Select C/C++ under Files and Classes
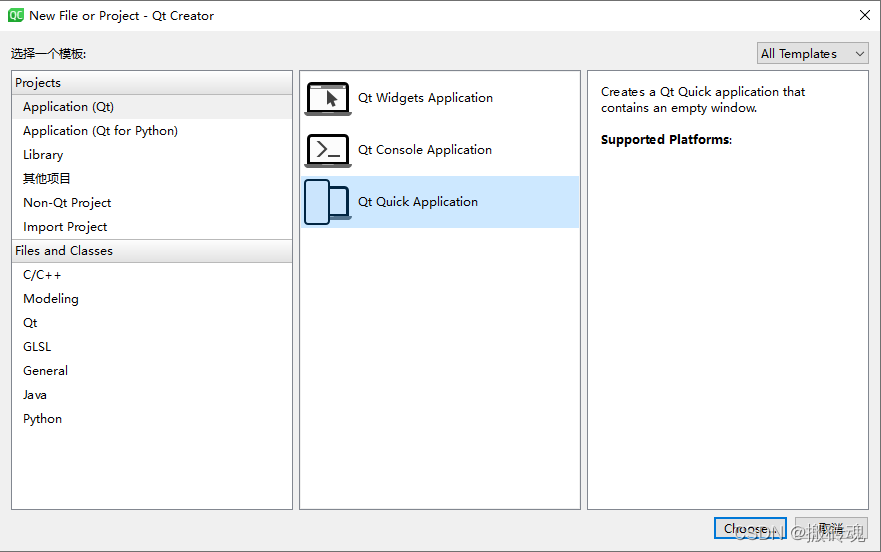The image size is (881, 552). pyautogui.click(x=152, y=275)
